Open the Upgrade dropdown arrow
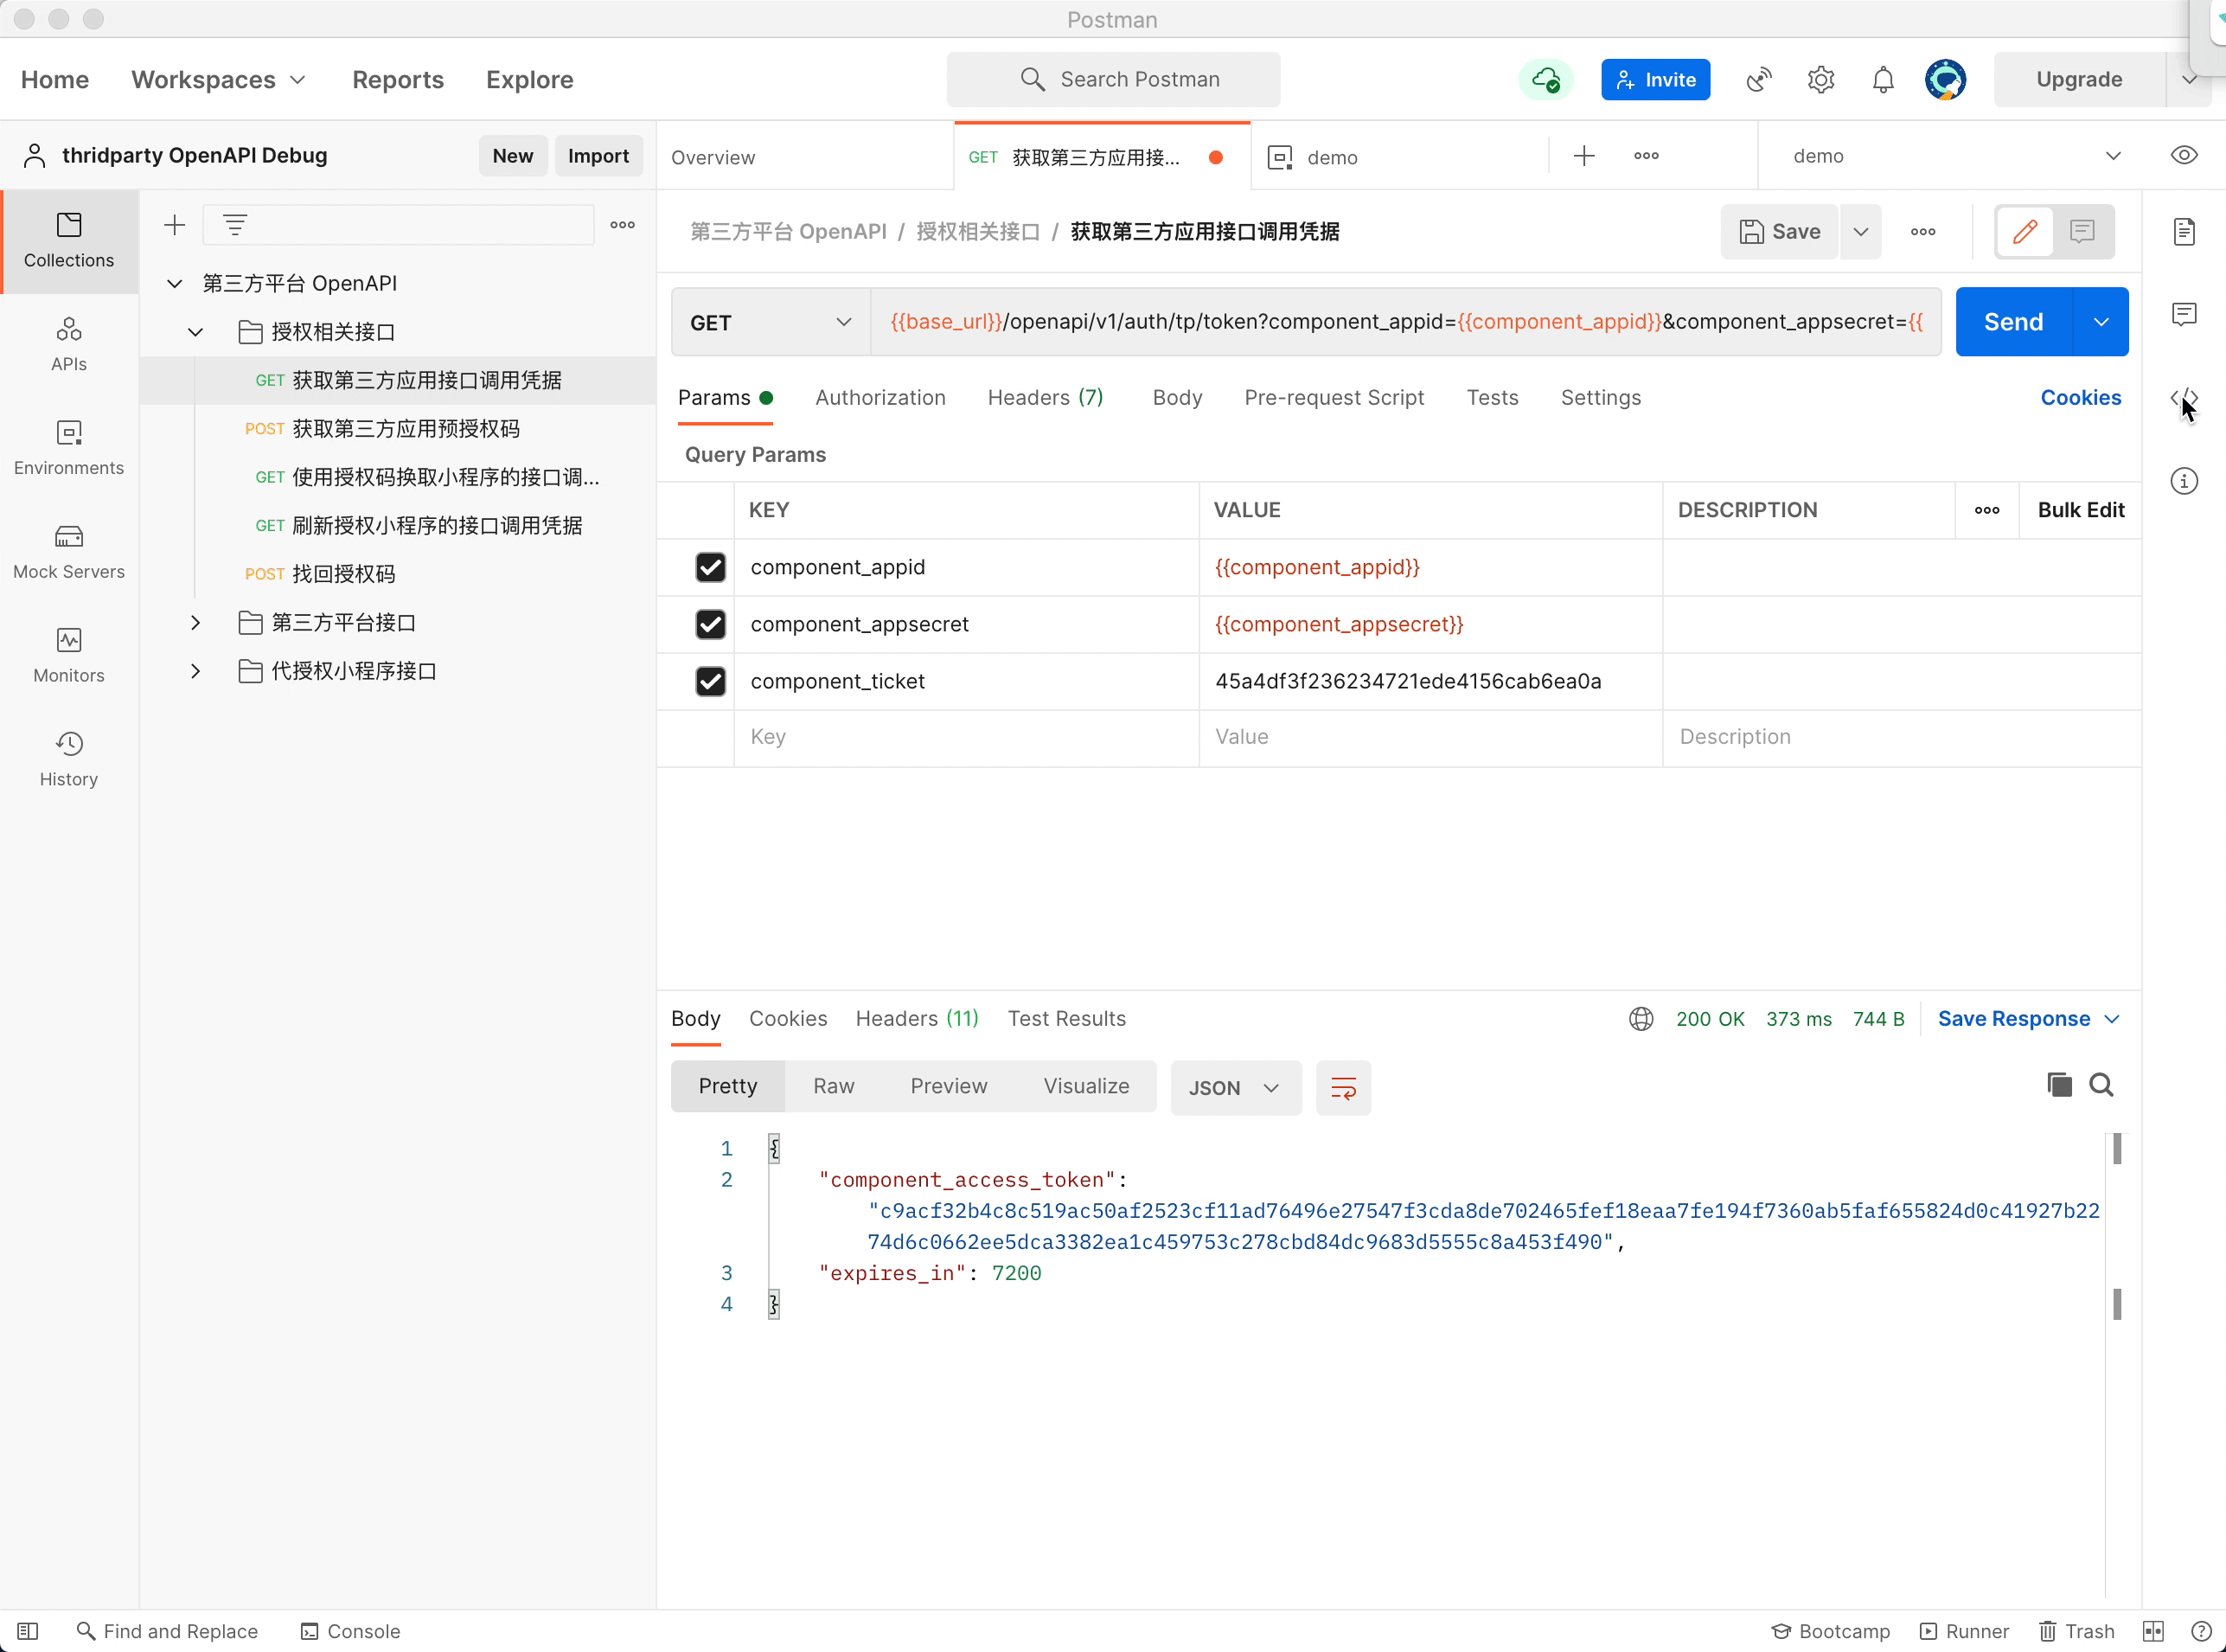The image size is (2226, 1652). pyautogui.click(x=2189, y=80)
